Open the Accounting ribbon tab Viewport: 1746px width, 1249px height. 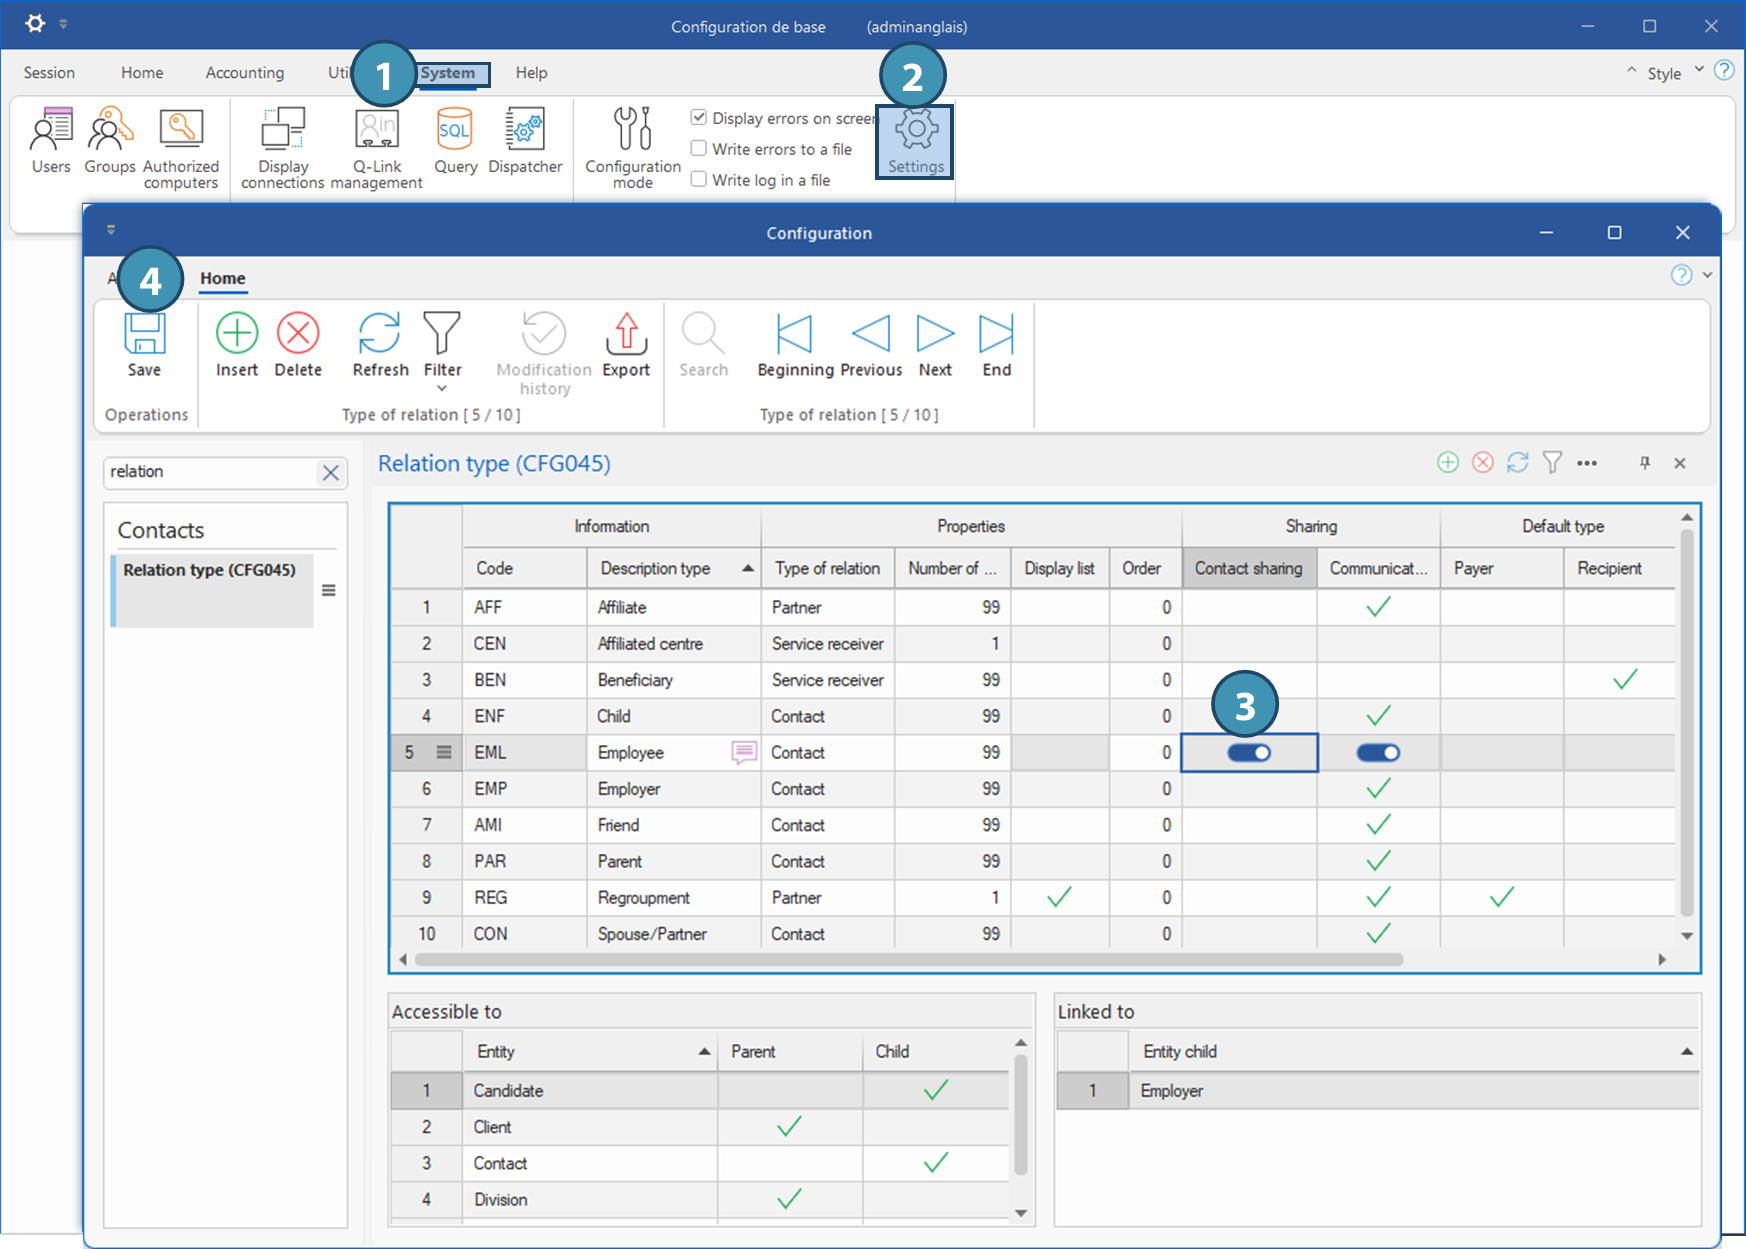245,73
